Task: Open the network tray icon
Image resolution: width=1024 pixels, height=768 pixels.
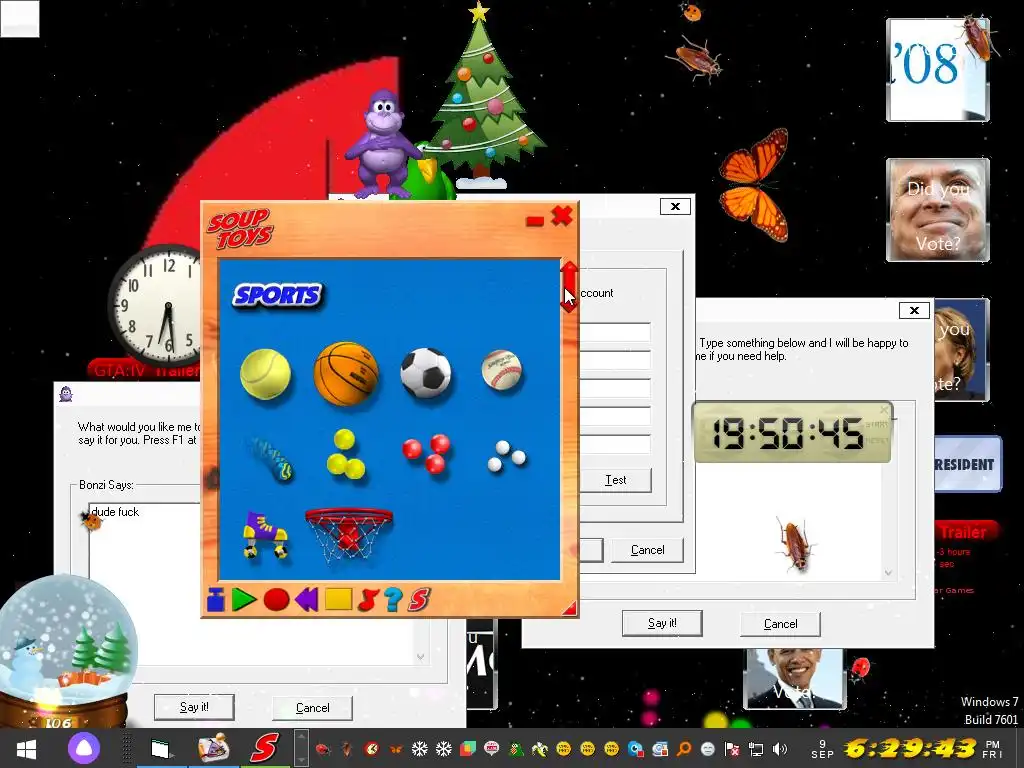Action: [x=756, y=749]
